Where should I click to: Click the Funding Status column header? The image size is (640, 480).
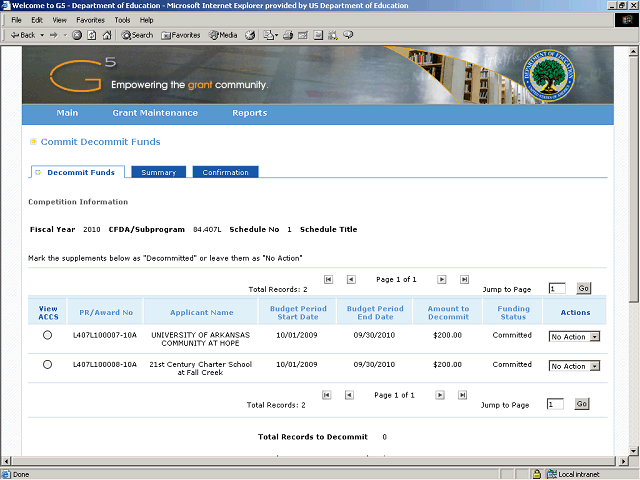(x=513, y=313)
